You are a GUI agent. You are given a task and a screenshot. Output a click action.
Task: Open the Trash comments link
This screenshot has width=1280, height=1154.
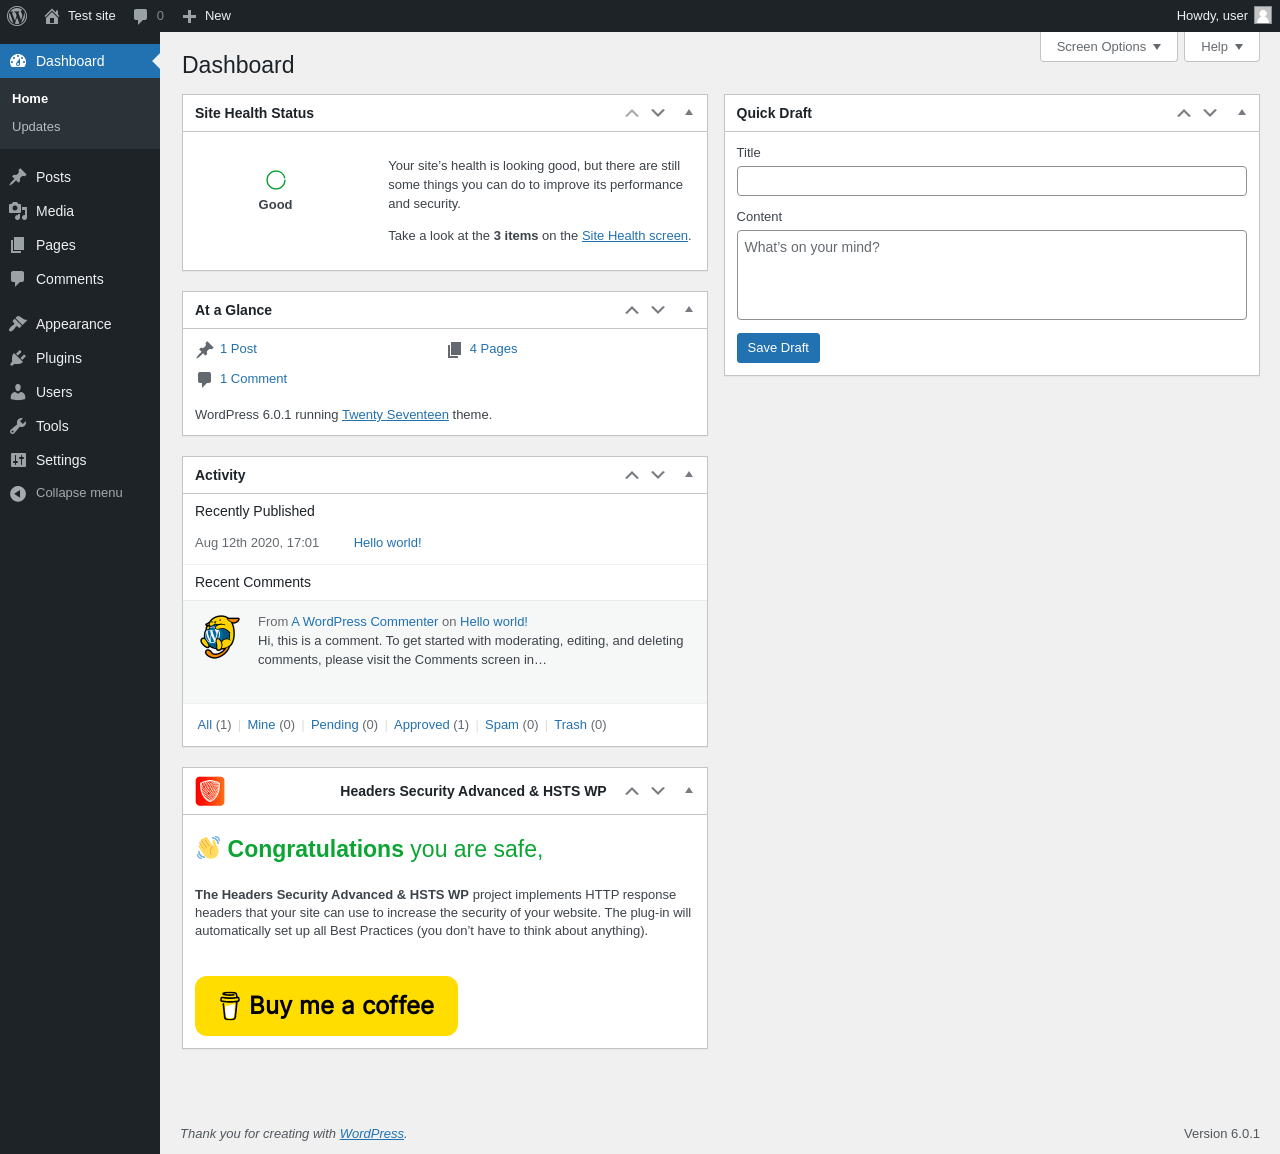tap(570, 725)
